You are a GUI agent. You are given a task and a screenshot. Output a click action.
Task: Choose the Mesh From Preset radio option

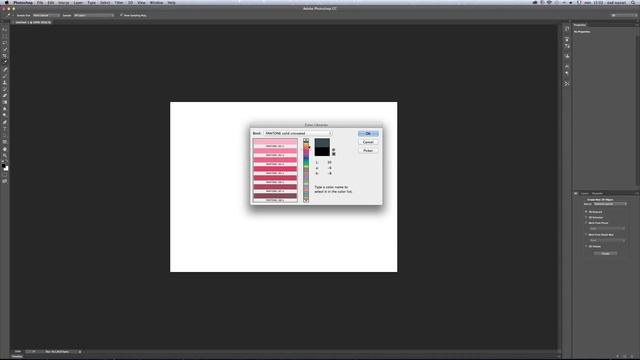click(x=586, y=223)
